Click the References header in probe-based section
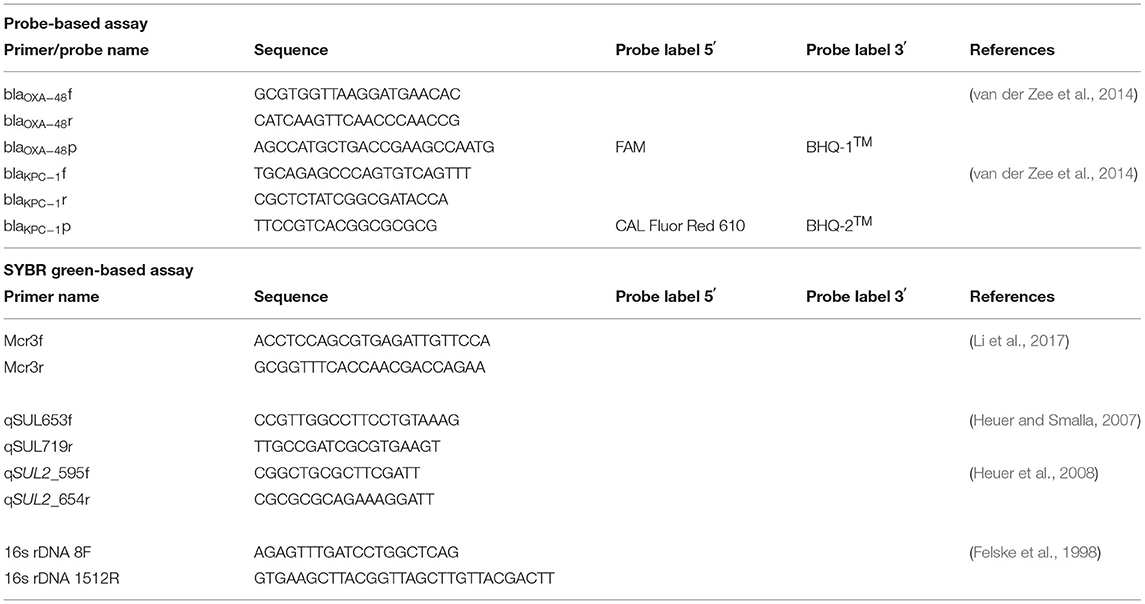Viewport: 1145px width, 604px height. point(1012,50)
